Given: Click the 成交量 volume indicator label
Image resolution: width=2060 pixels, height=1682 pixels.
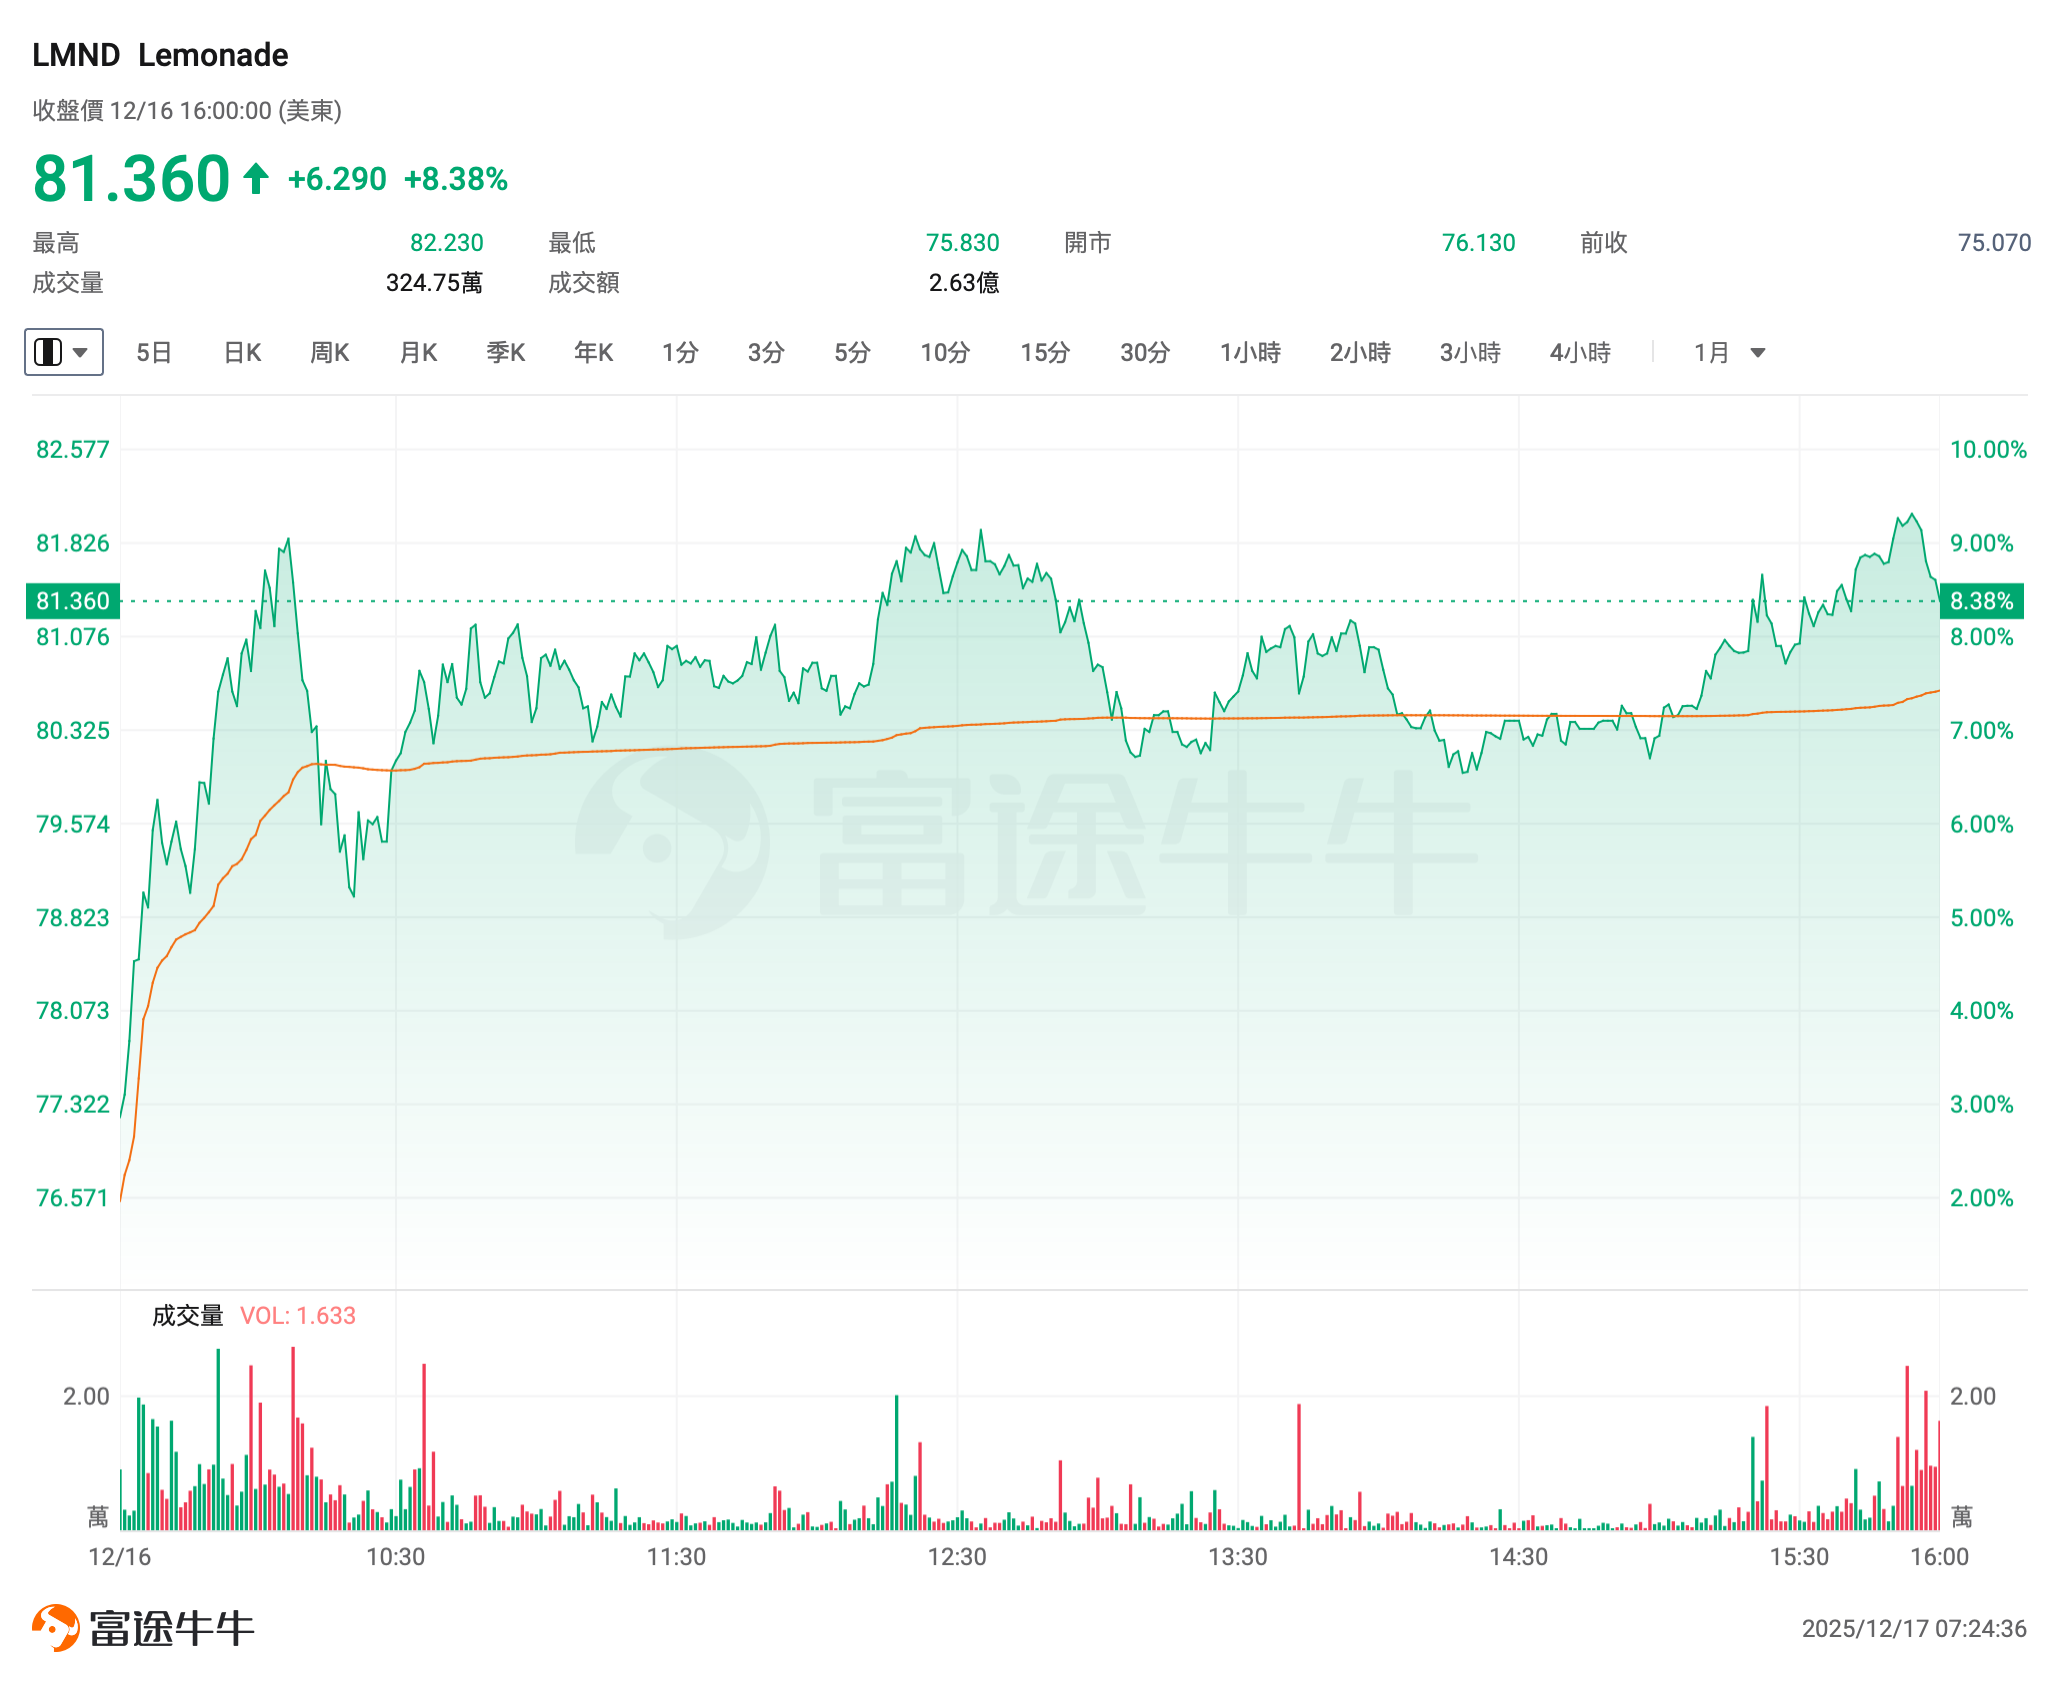Looking at the screenshot, I should (x=188, y=1315).
